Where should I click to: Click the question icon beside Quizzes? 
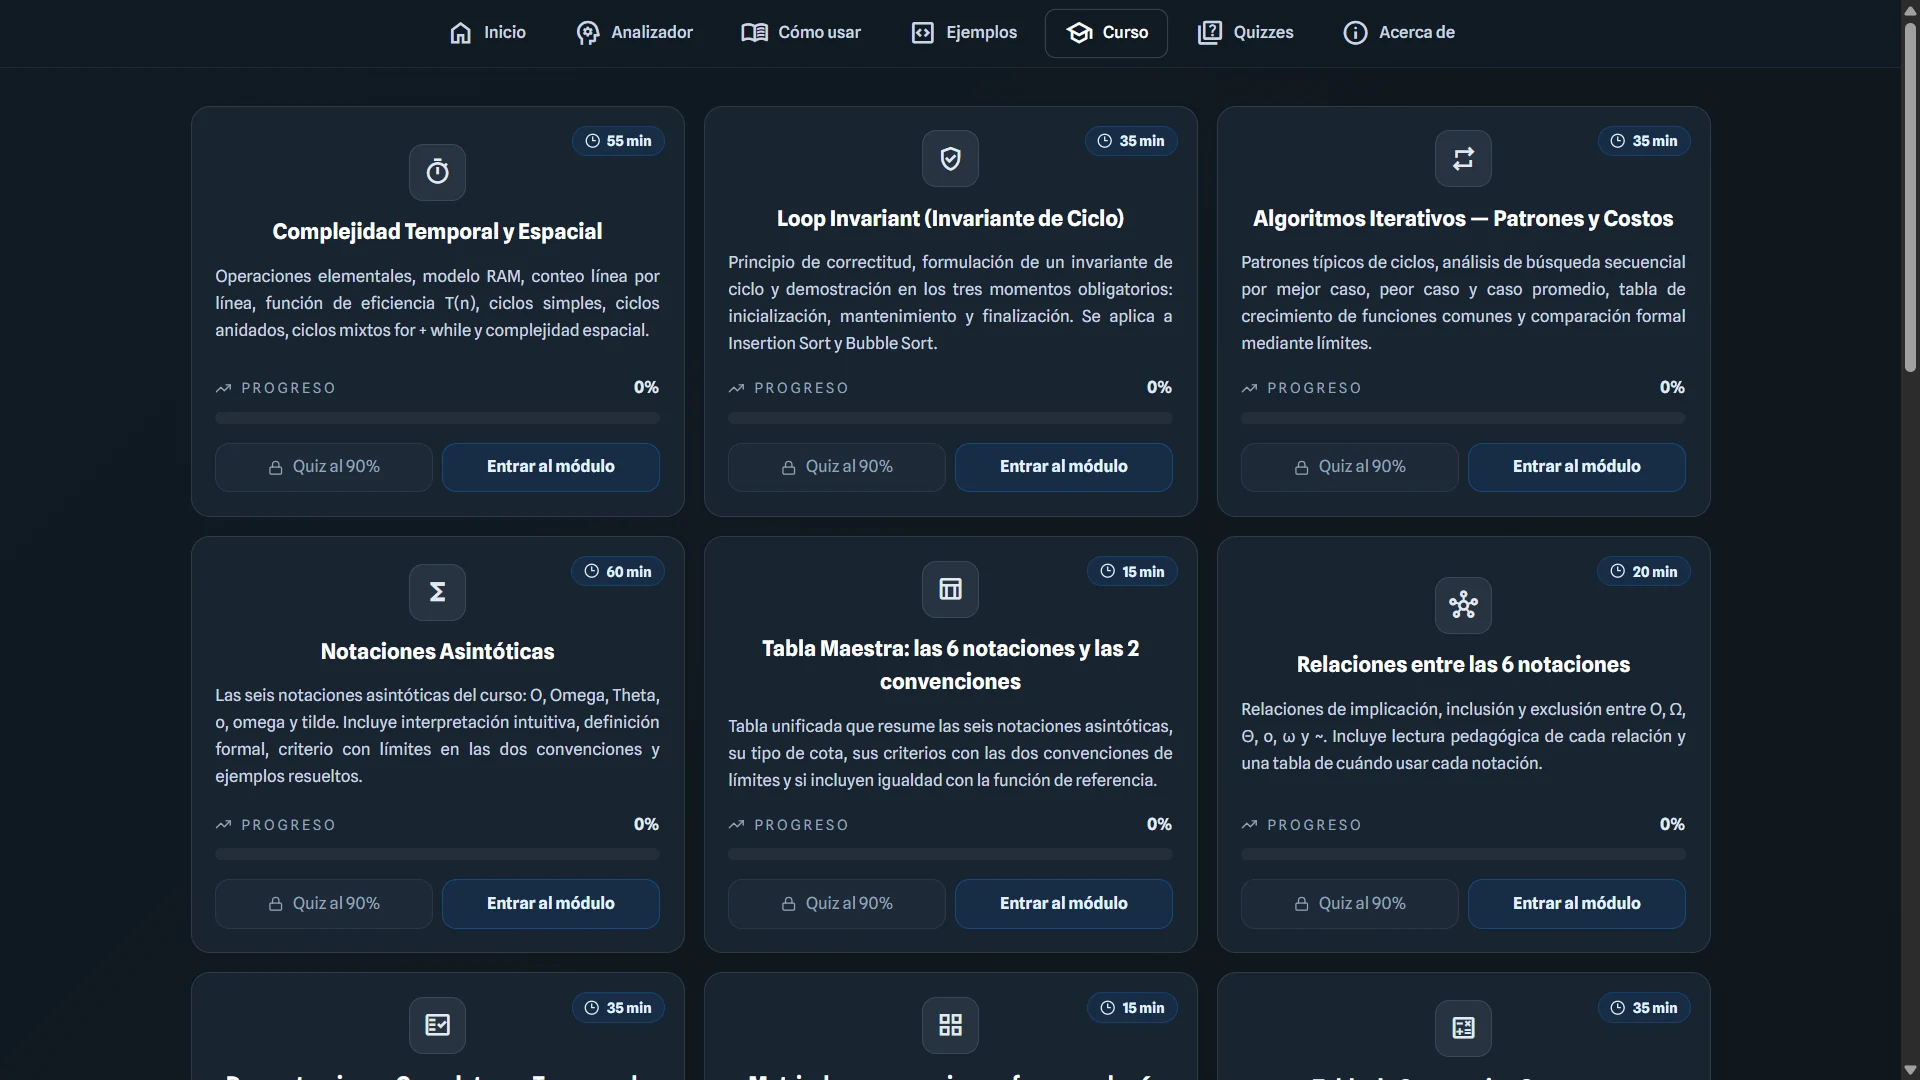coord(1210,33)
